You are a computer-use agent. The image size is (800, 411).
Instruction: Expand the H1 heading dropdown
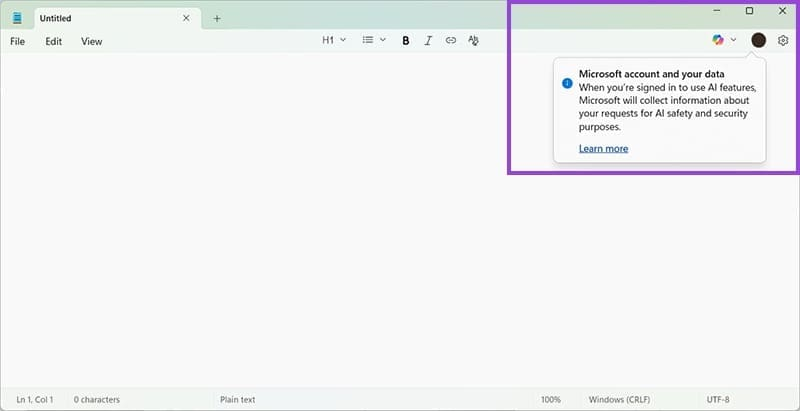(x=334, y=40)
